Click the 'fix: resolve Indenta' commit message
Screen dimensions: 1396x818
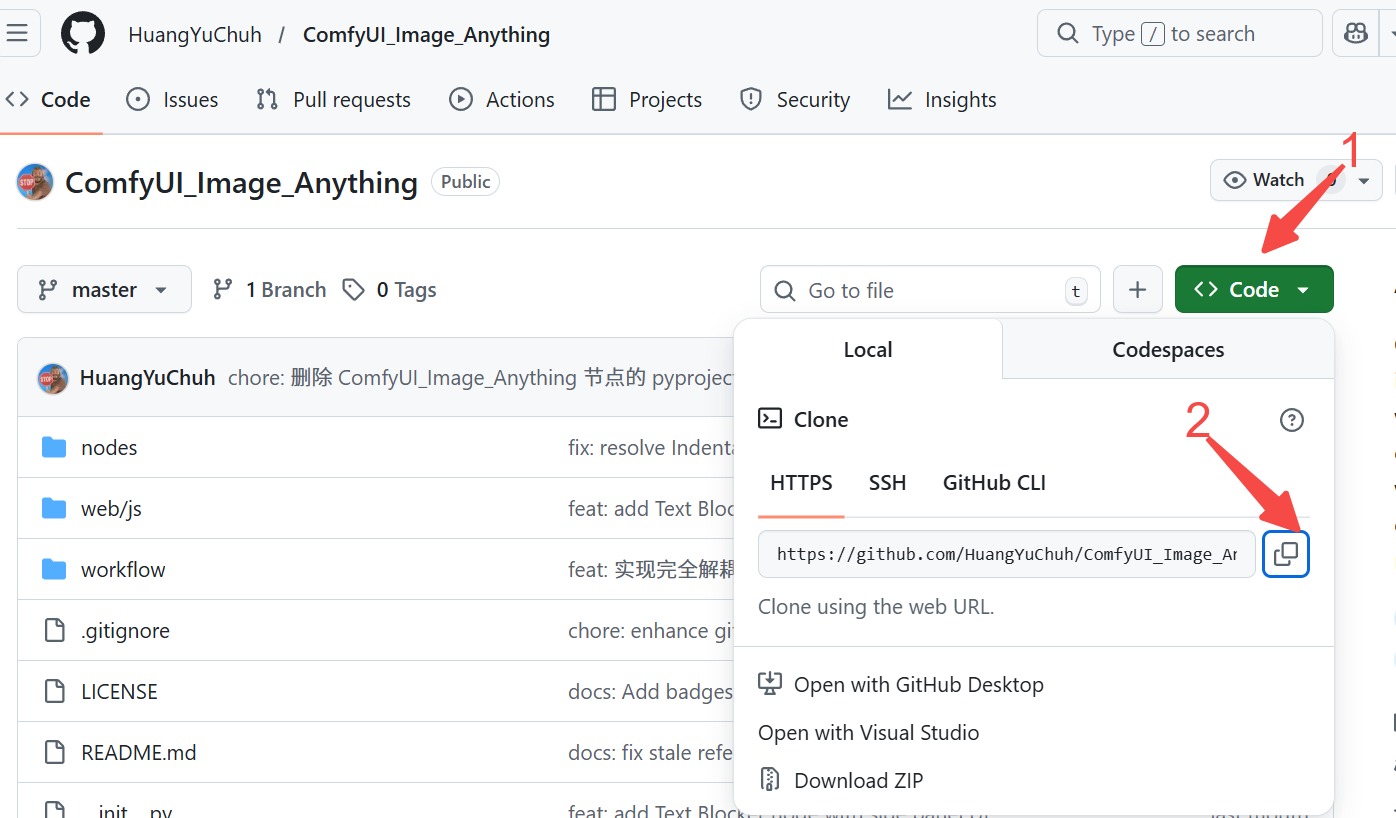(651, 447)
